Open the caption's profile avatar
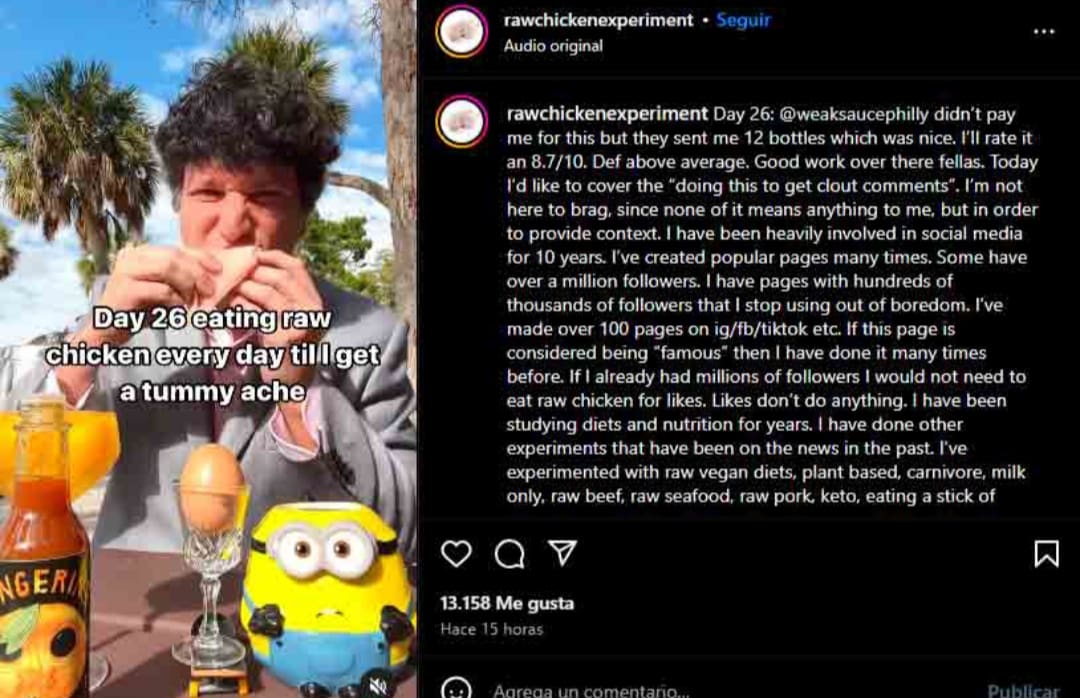1080x698 pixels. [x=461, y=122]
